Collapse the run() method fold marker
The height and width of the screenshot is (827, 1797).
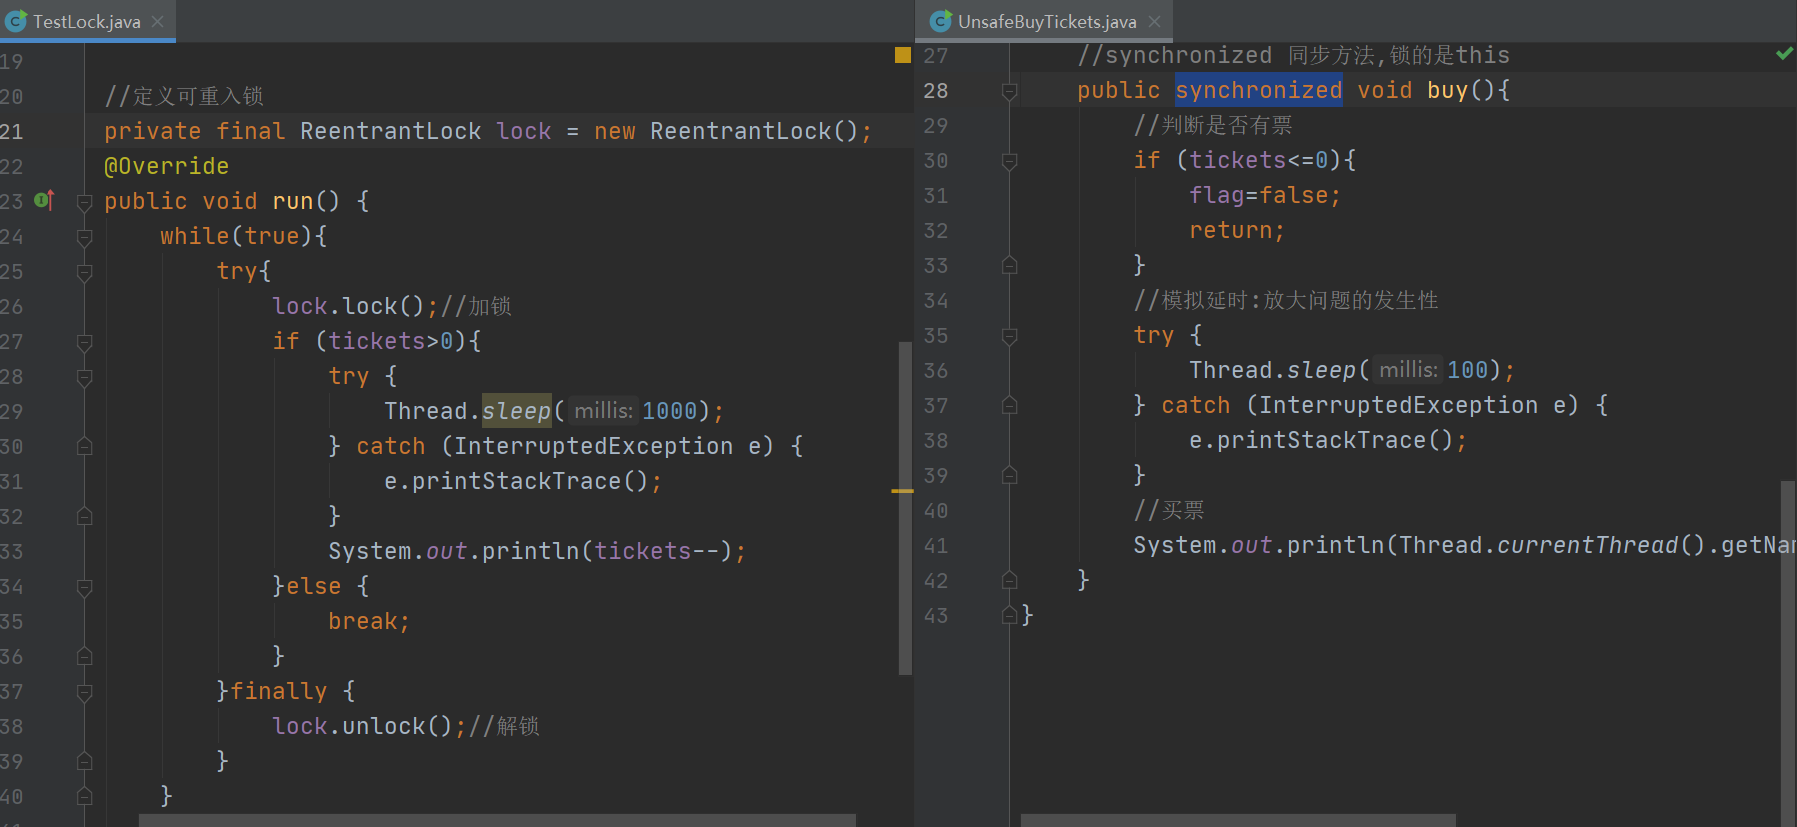click(x=85, y=202)
